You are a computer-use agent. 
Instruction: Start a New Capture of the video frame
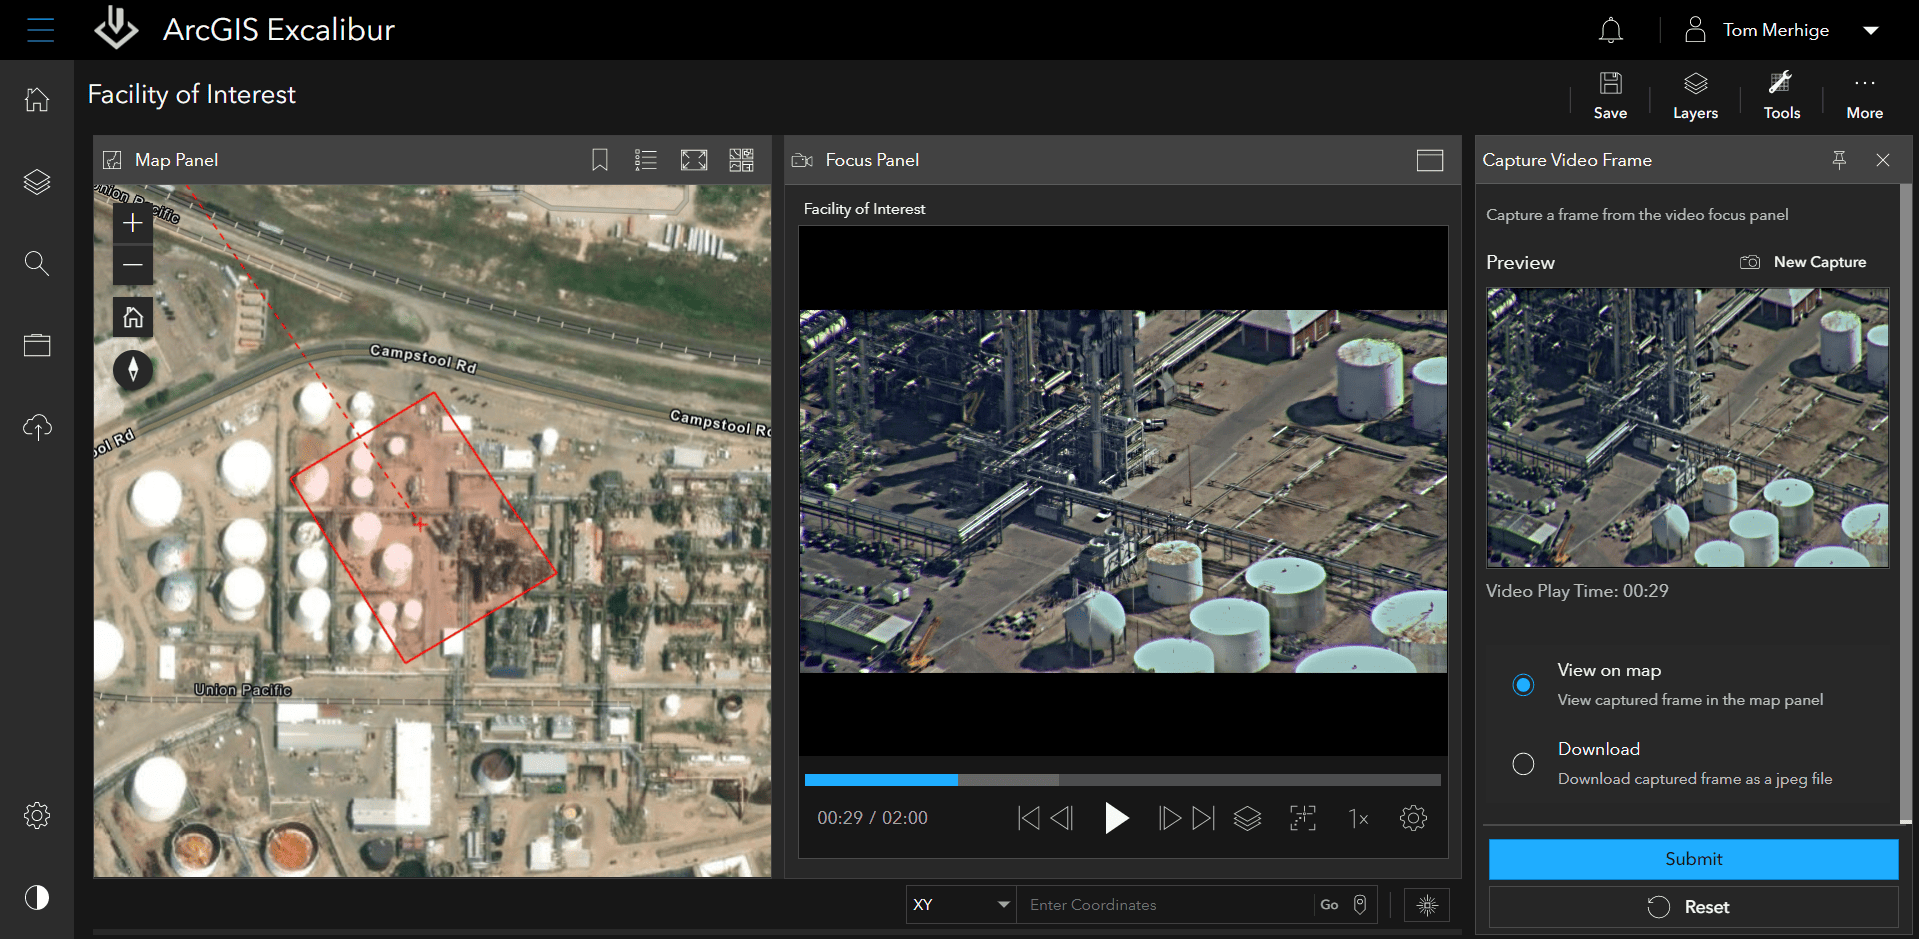(1804, 261)
